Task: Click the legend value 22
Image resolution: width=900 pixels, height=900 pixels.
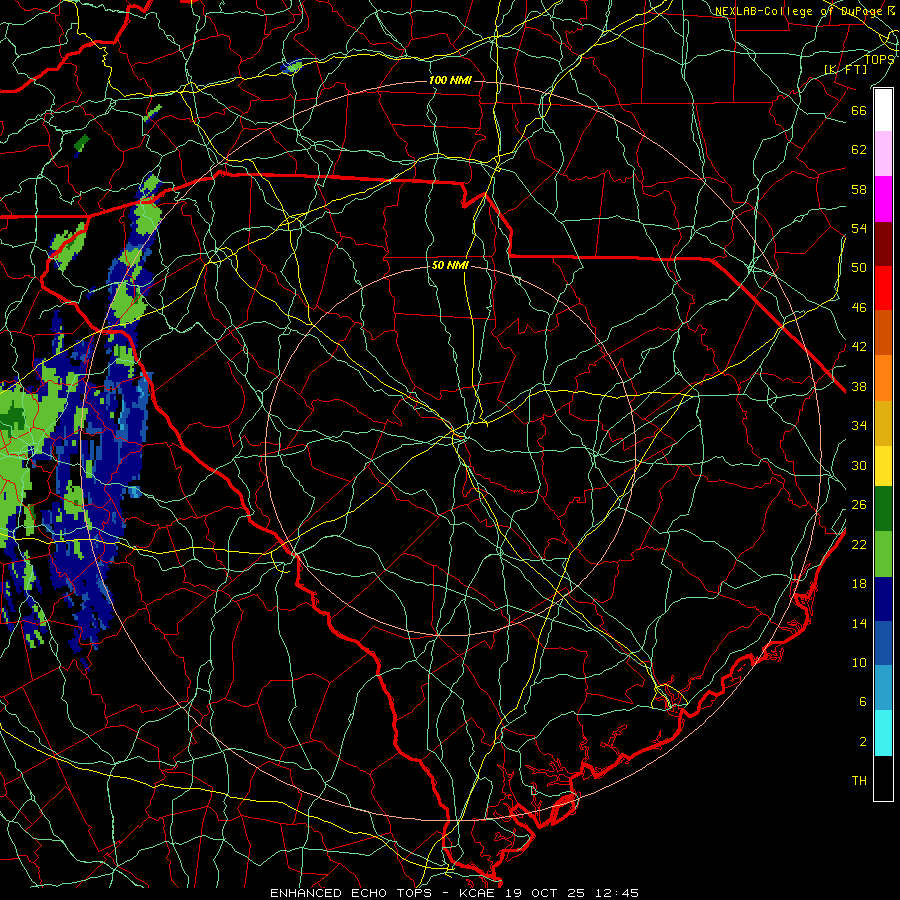Action: 859,544
